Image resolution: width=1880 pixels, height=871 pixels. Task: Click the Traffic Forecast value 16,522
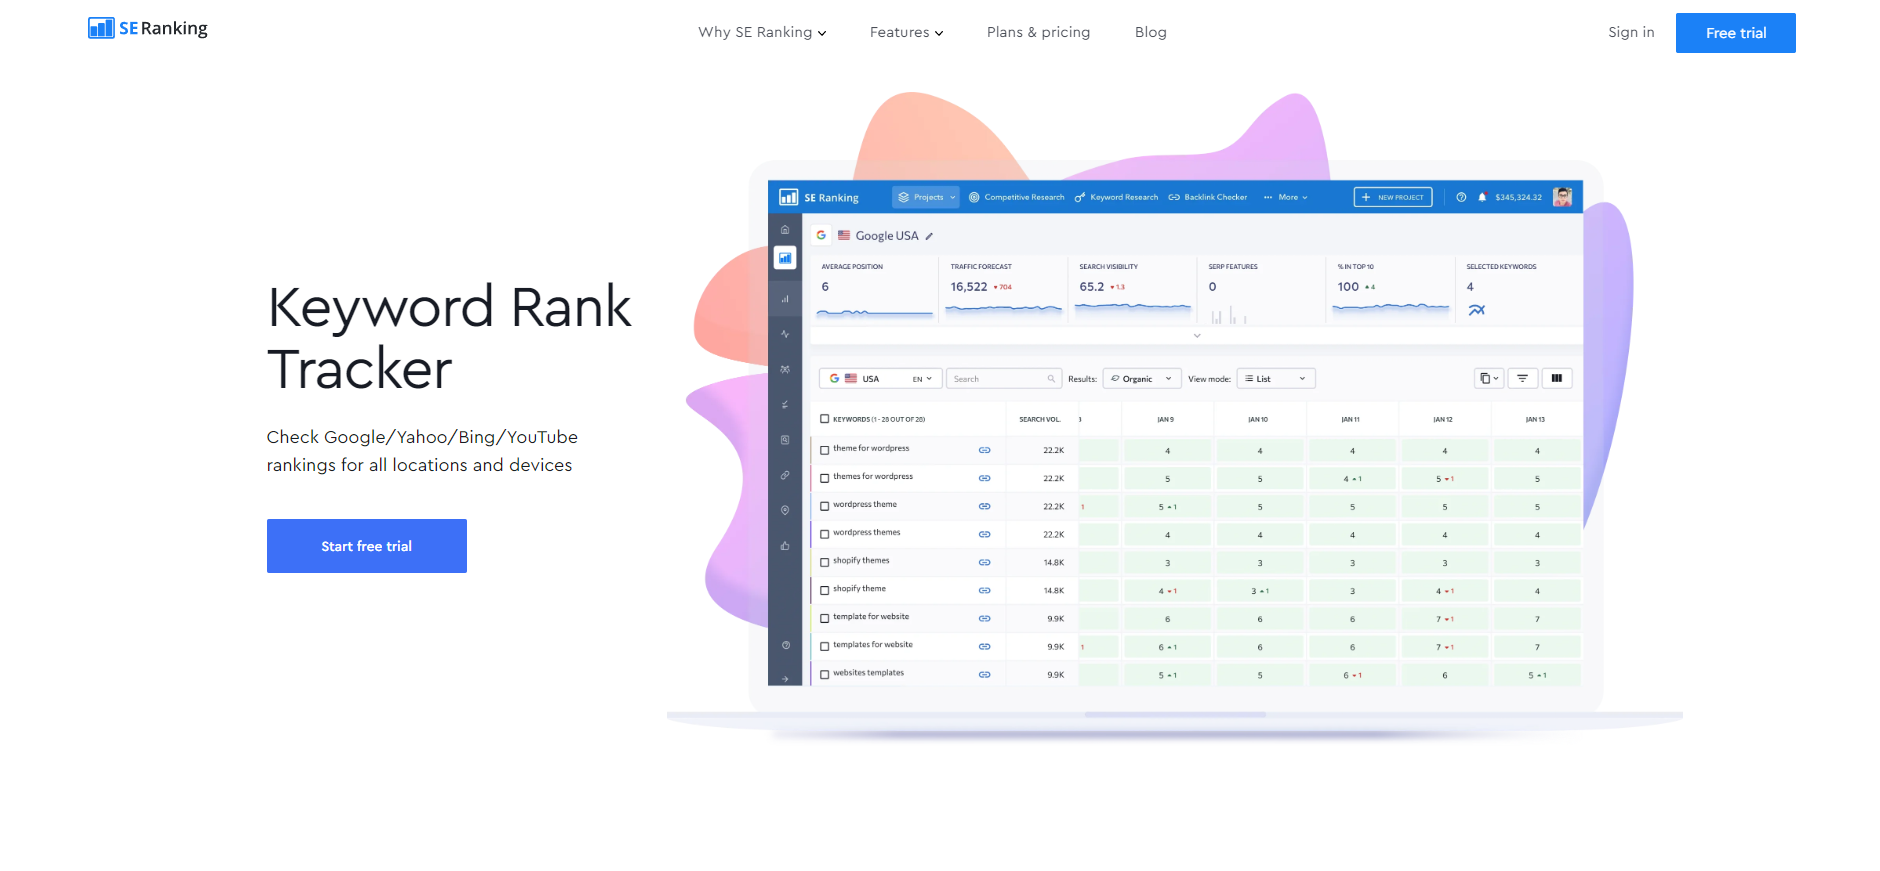click(x=969, y=287)
